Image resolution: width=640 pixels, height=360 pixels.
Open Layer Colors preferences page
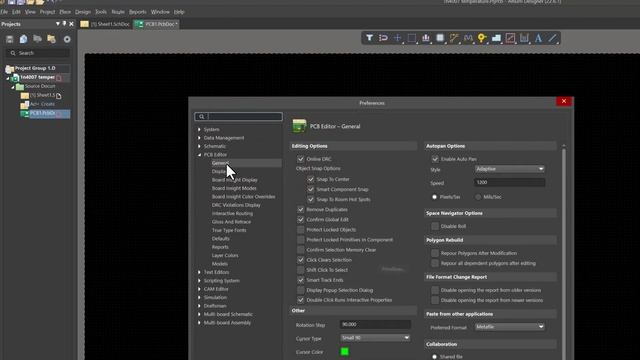tap(225, 256)
